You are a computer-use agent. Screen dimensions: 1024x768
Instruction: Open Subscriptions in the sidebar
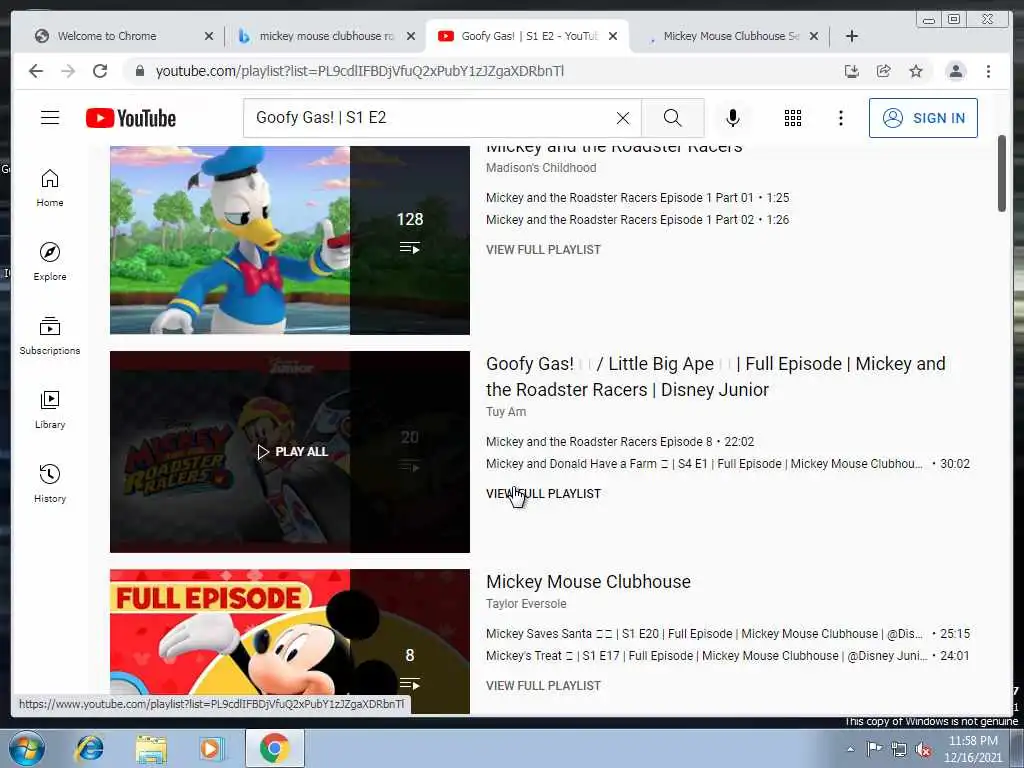tap(50, 336)
